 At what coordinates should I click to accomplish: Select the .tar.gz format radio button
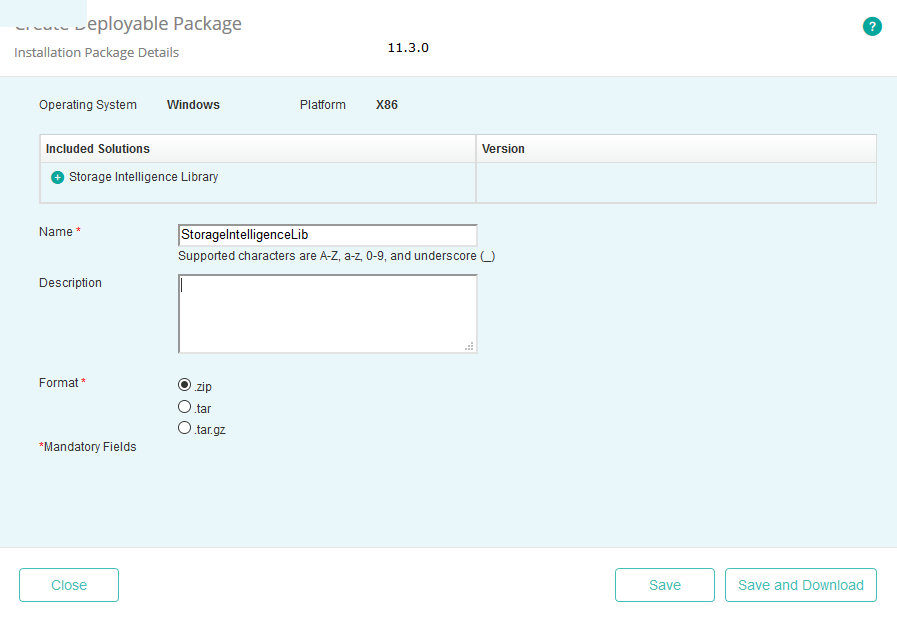click(x=184, y=428)
